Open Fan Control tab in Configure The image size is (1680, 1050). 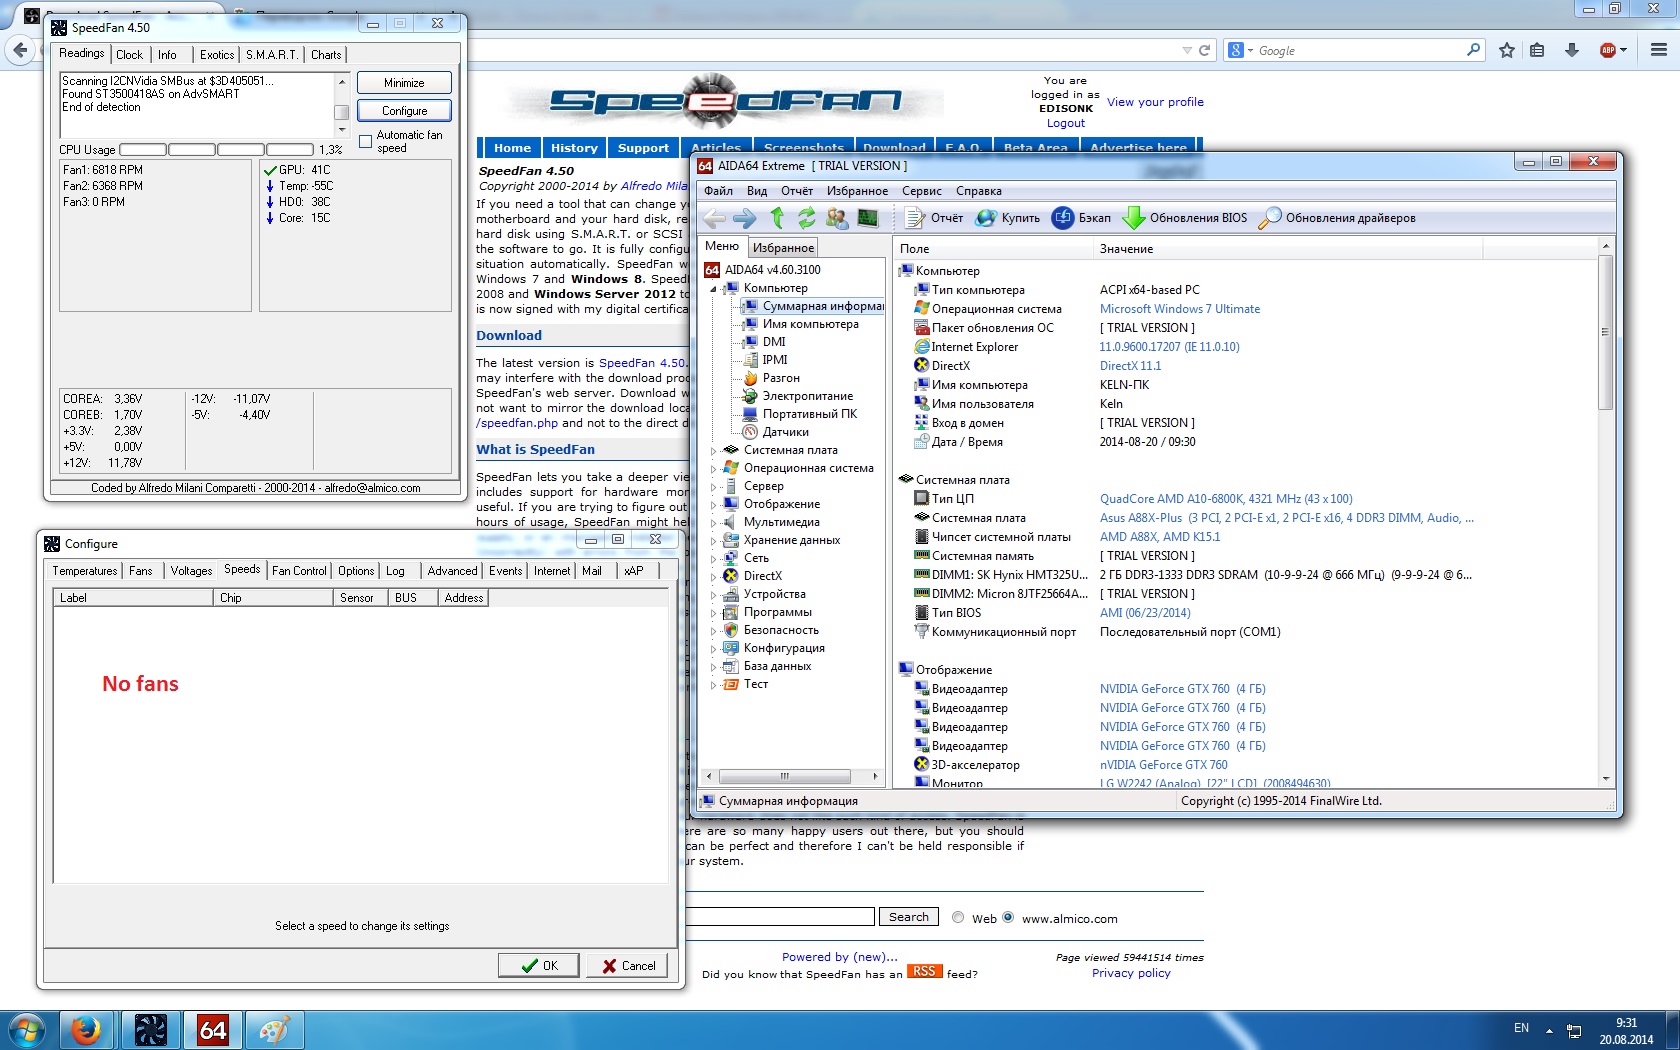299,571
